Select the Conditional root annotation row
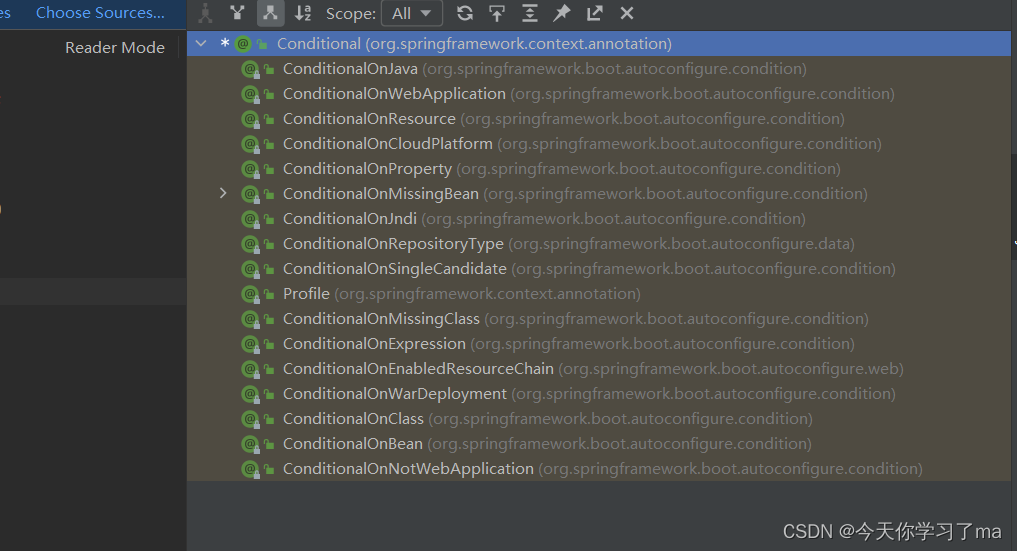Image resolution: width=1017 pixels, height=551 pixels. click(x=599, y=43)
